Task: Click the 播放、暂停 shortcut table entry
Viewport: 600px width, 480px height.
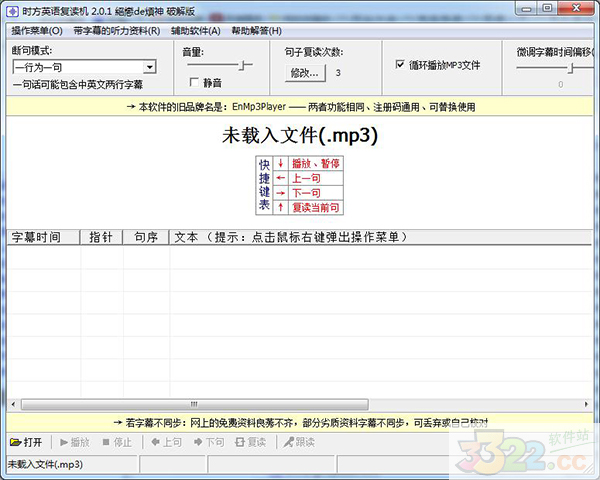Action: [316, 164]
